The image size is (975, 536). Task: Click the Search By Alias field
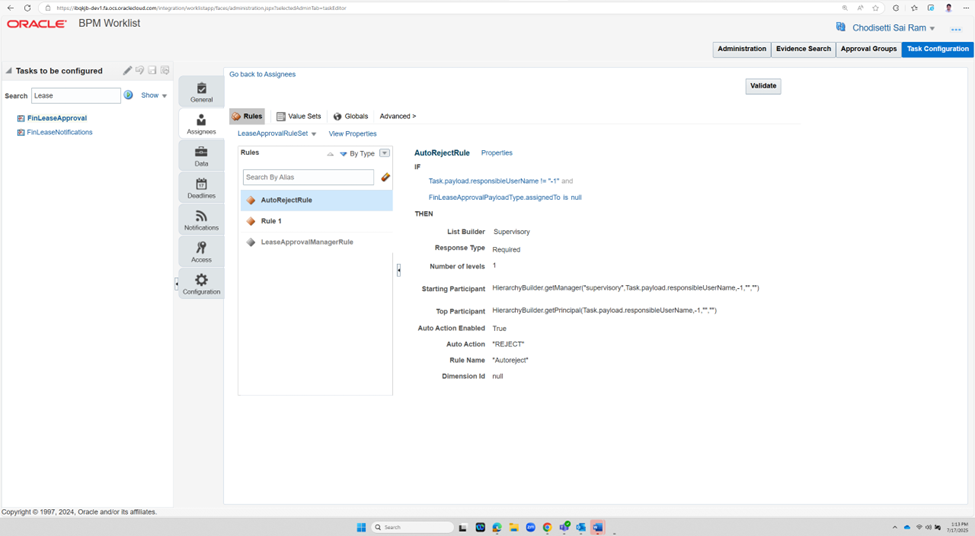[x=308, y=177]
